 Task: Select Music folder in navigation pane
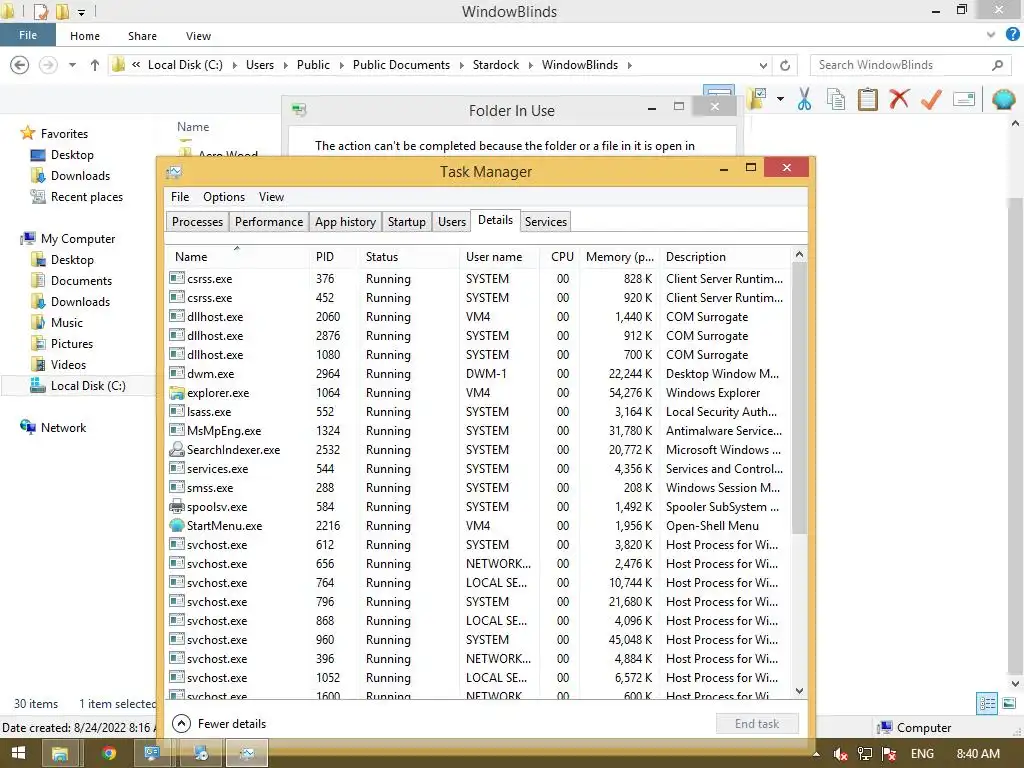[67, 323]
